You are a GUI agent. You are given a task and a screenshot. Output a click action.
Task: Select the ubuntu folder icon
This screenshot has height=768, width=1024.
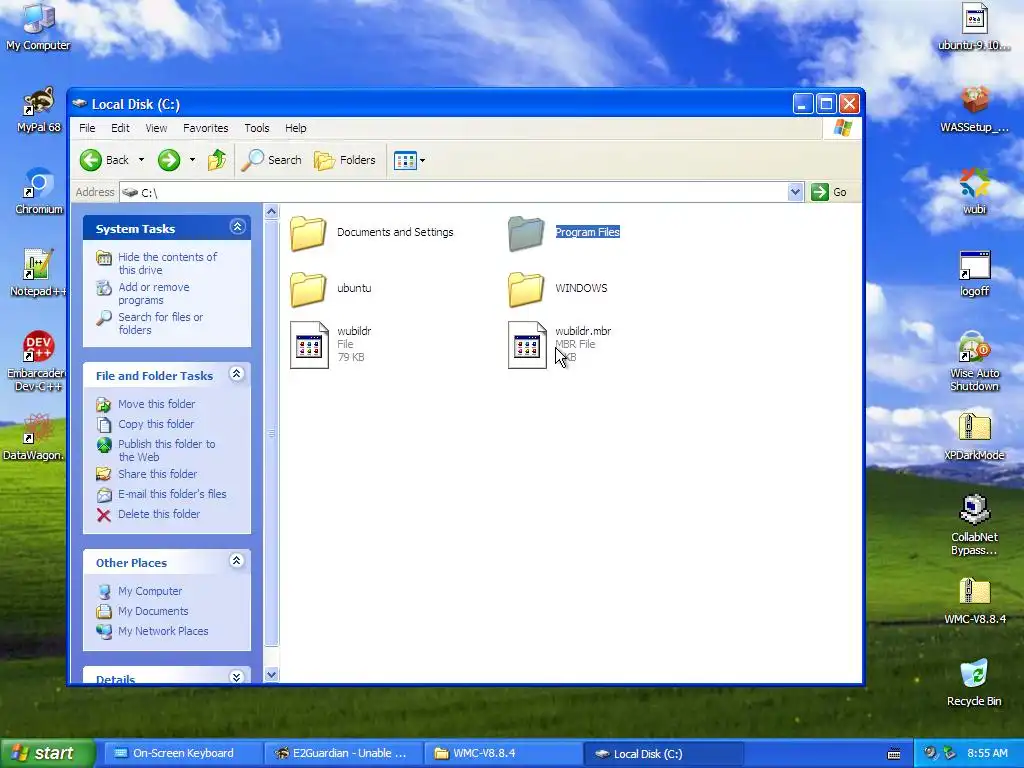tap(308, 289)
